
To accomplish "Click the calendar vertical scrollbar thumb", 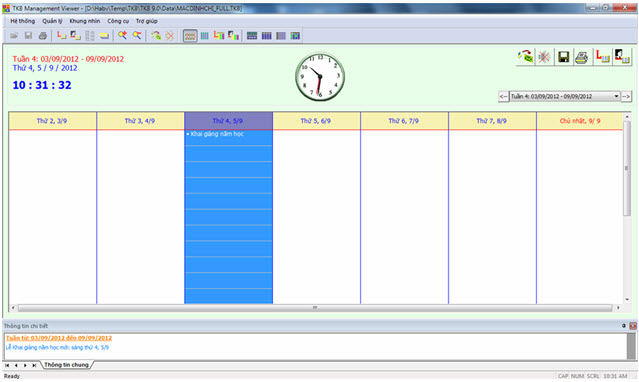I will [627, 168].
